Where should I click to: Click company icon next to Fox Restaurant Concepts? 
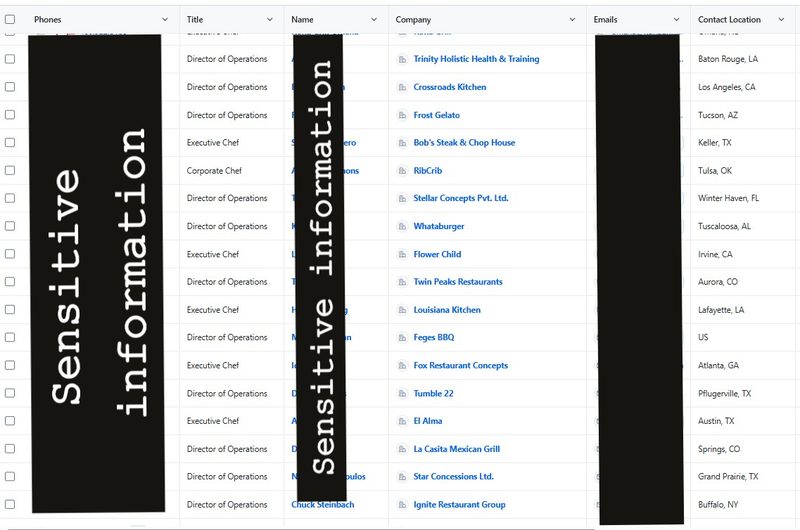pos(403,366)
